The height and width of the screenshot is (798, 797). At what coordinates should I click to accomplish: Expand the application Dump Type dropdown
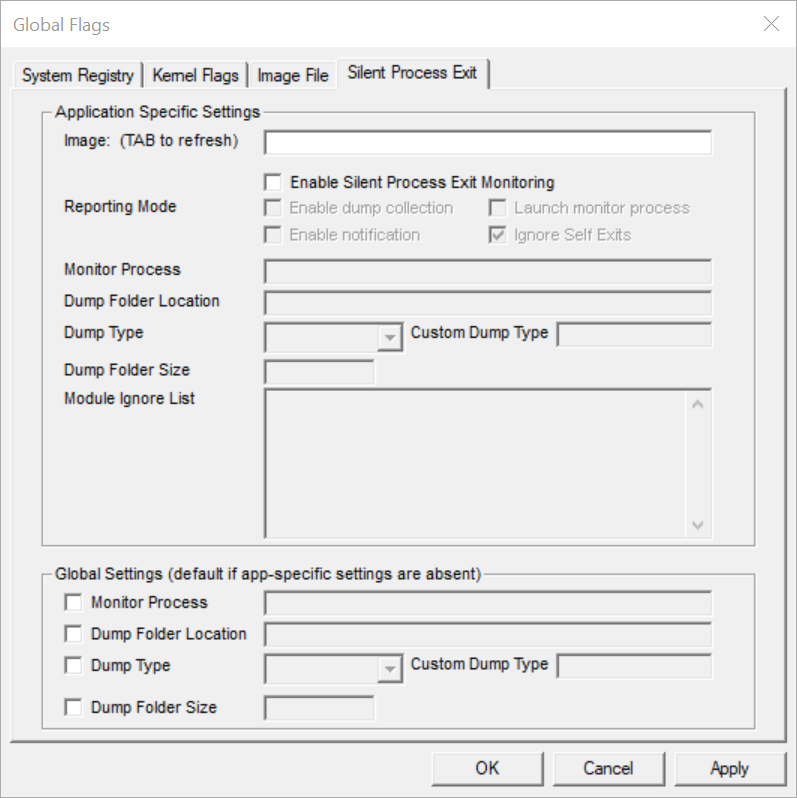coord(389,338)
